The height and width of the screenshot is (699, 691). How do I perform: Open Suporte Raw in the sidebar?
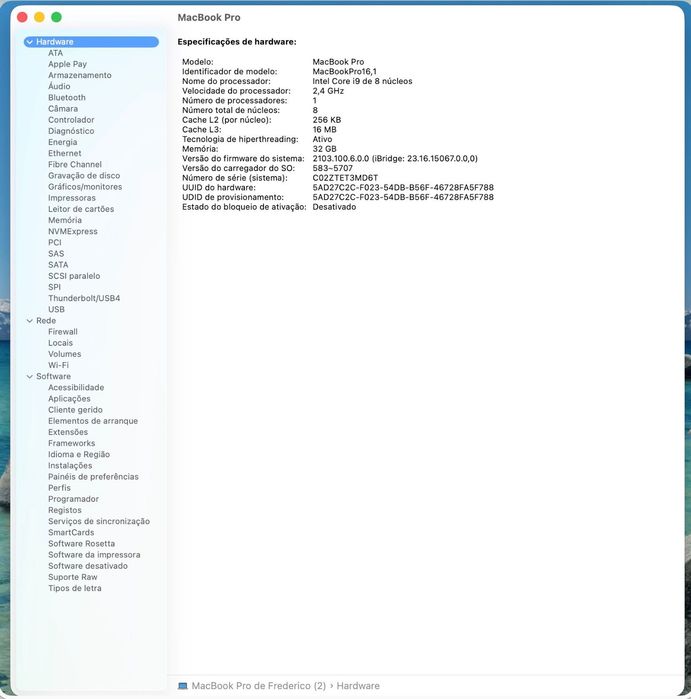[x=73, y=577]
